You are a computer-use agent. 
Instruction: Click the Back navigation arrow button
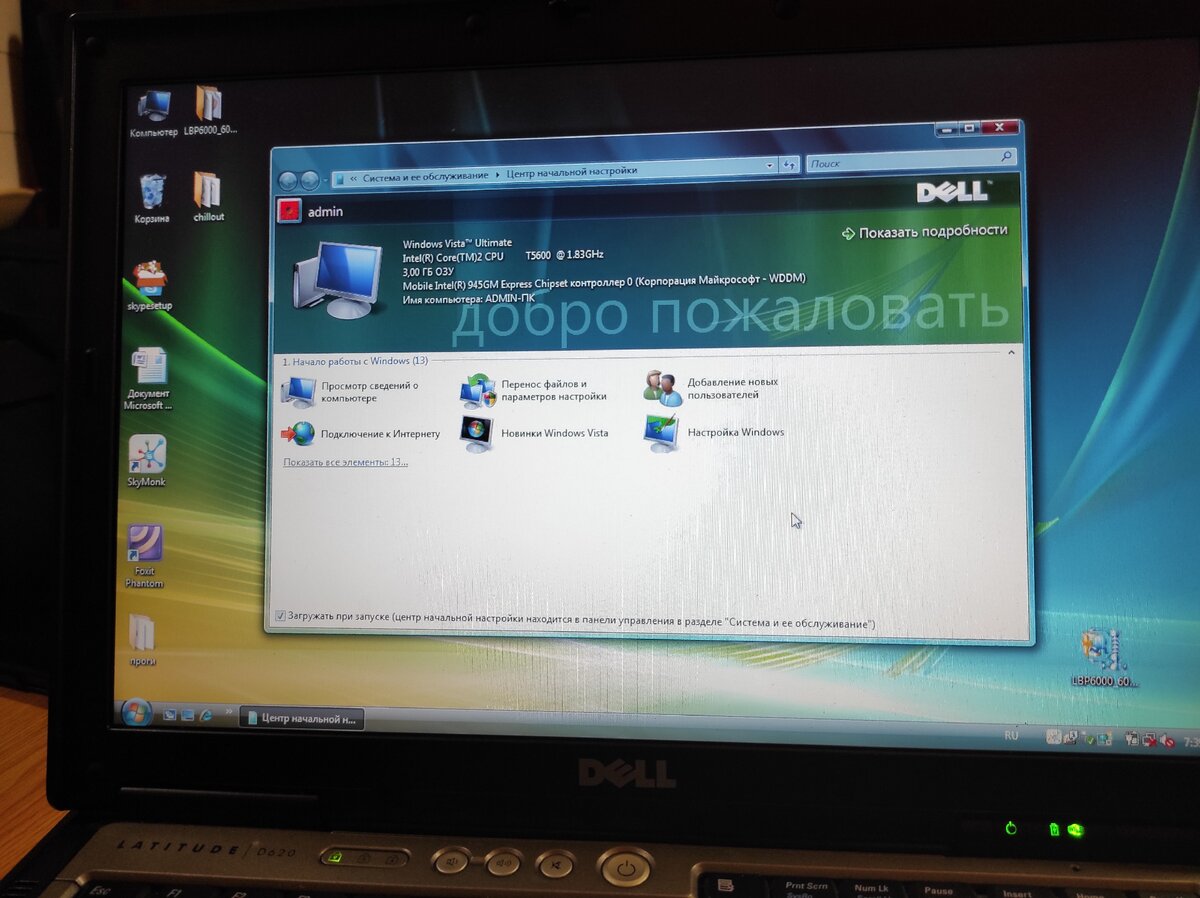coord(289,180)
